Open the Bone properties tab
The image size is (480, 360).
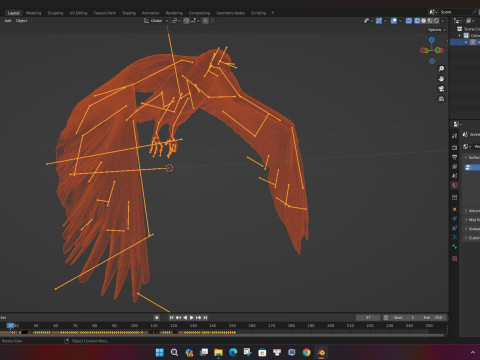tap(454, 247)
